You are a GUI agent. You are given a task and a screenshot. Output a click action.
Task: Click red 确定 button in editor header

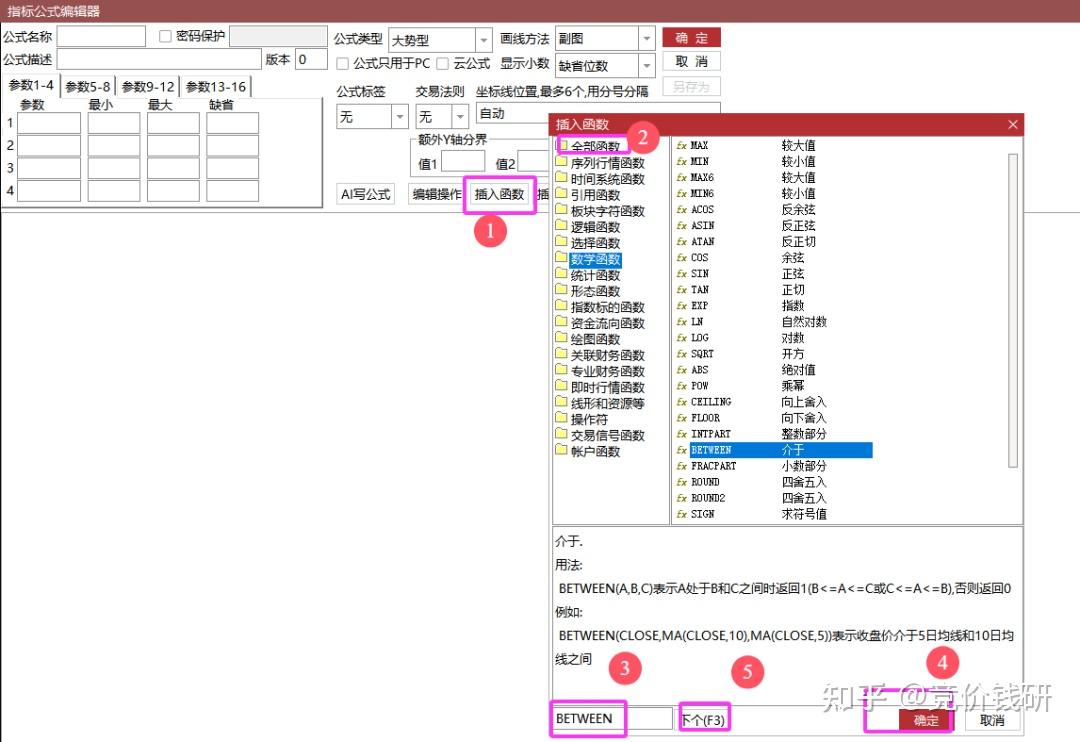692,38
